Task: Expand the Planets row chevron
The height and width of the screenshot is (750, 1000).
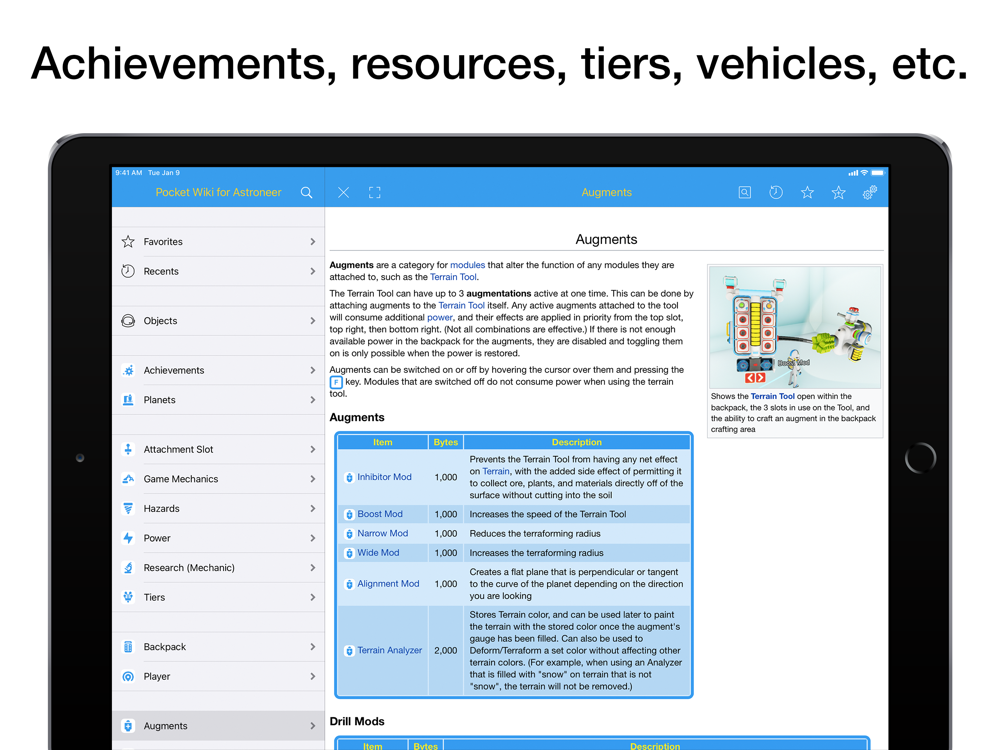Action: [x=312, y=400]
